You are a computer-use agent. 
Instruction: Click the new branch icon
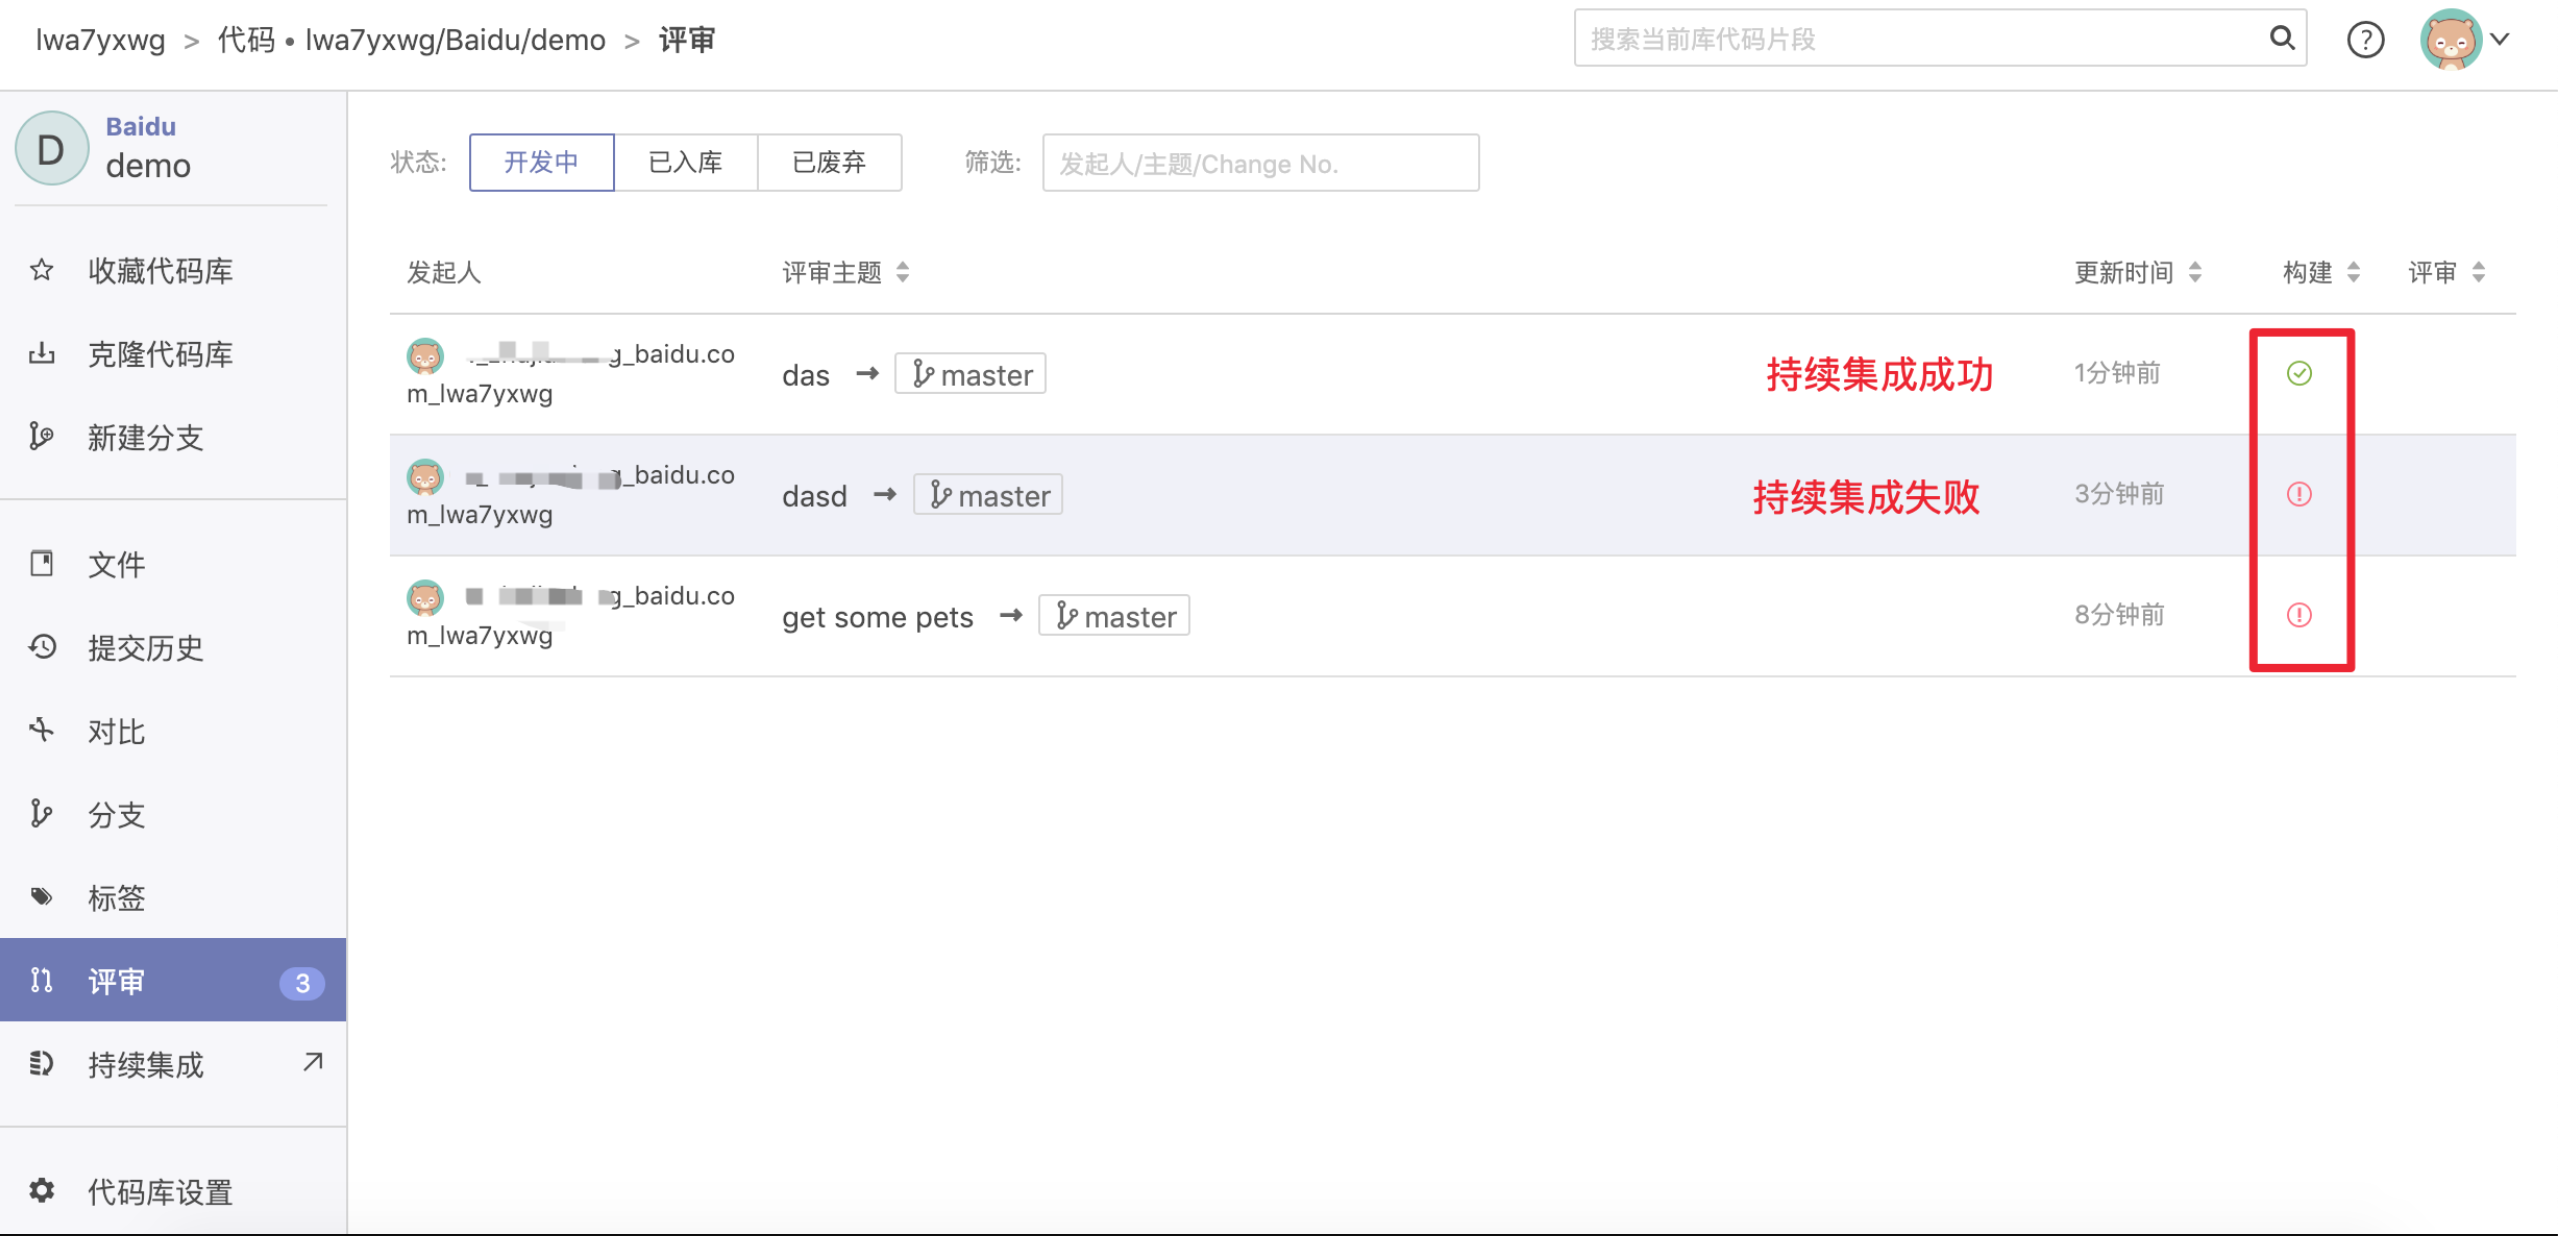pos(41,436)
